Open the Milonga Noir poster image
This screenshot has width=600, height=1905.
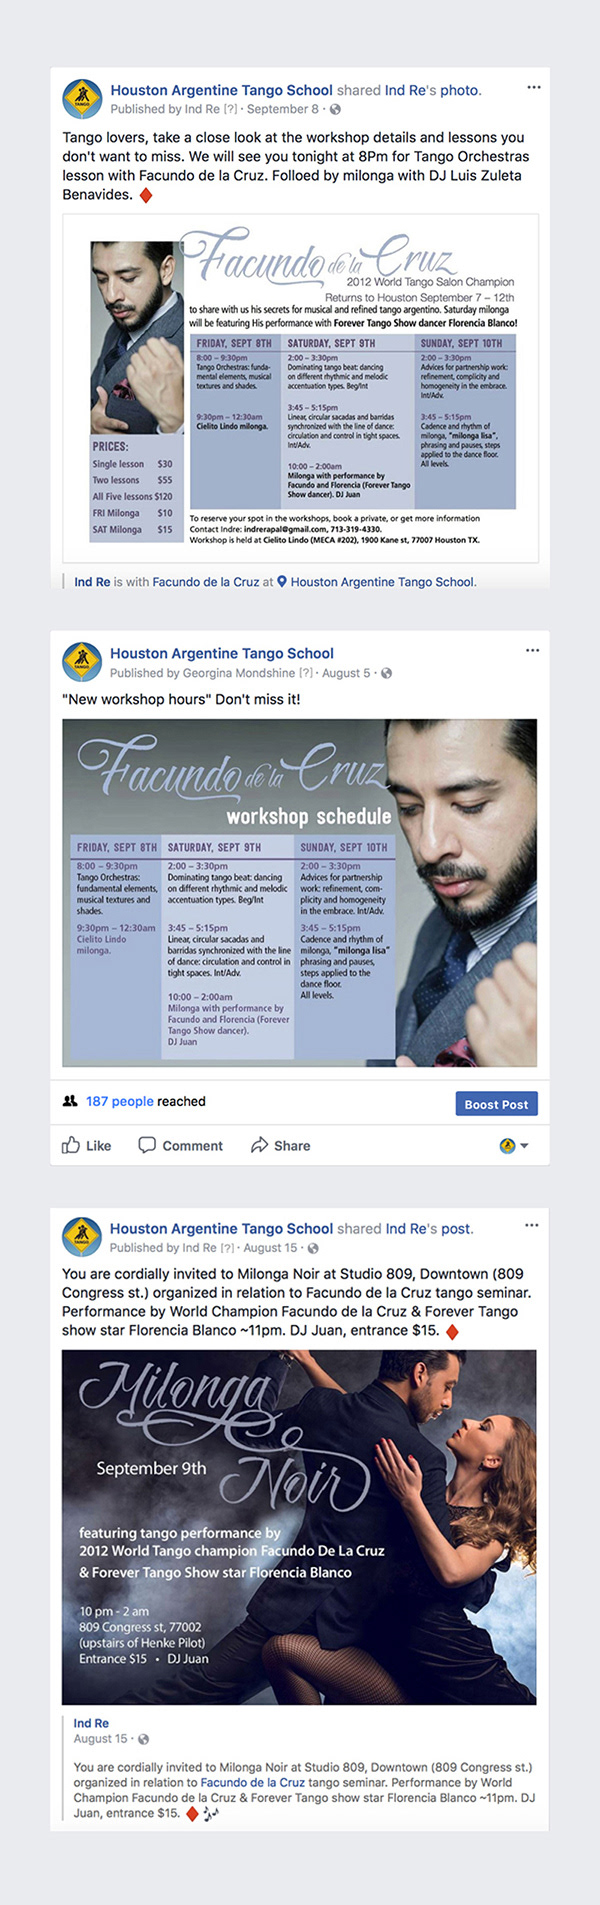(x=299, y=1527)
